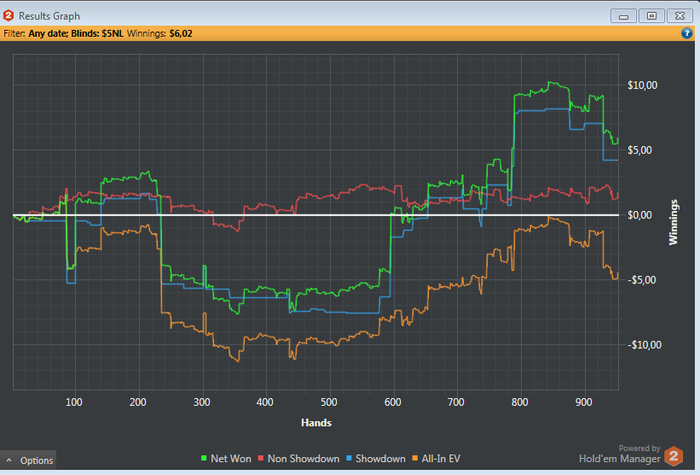Expand the Options panel
Image resolution: width=700 pixels, height=475 pixels.
pyautogui.click(x=28, y=460)
